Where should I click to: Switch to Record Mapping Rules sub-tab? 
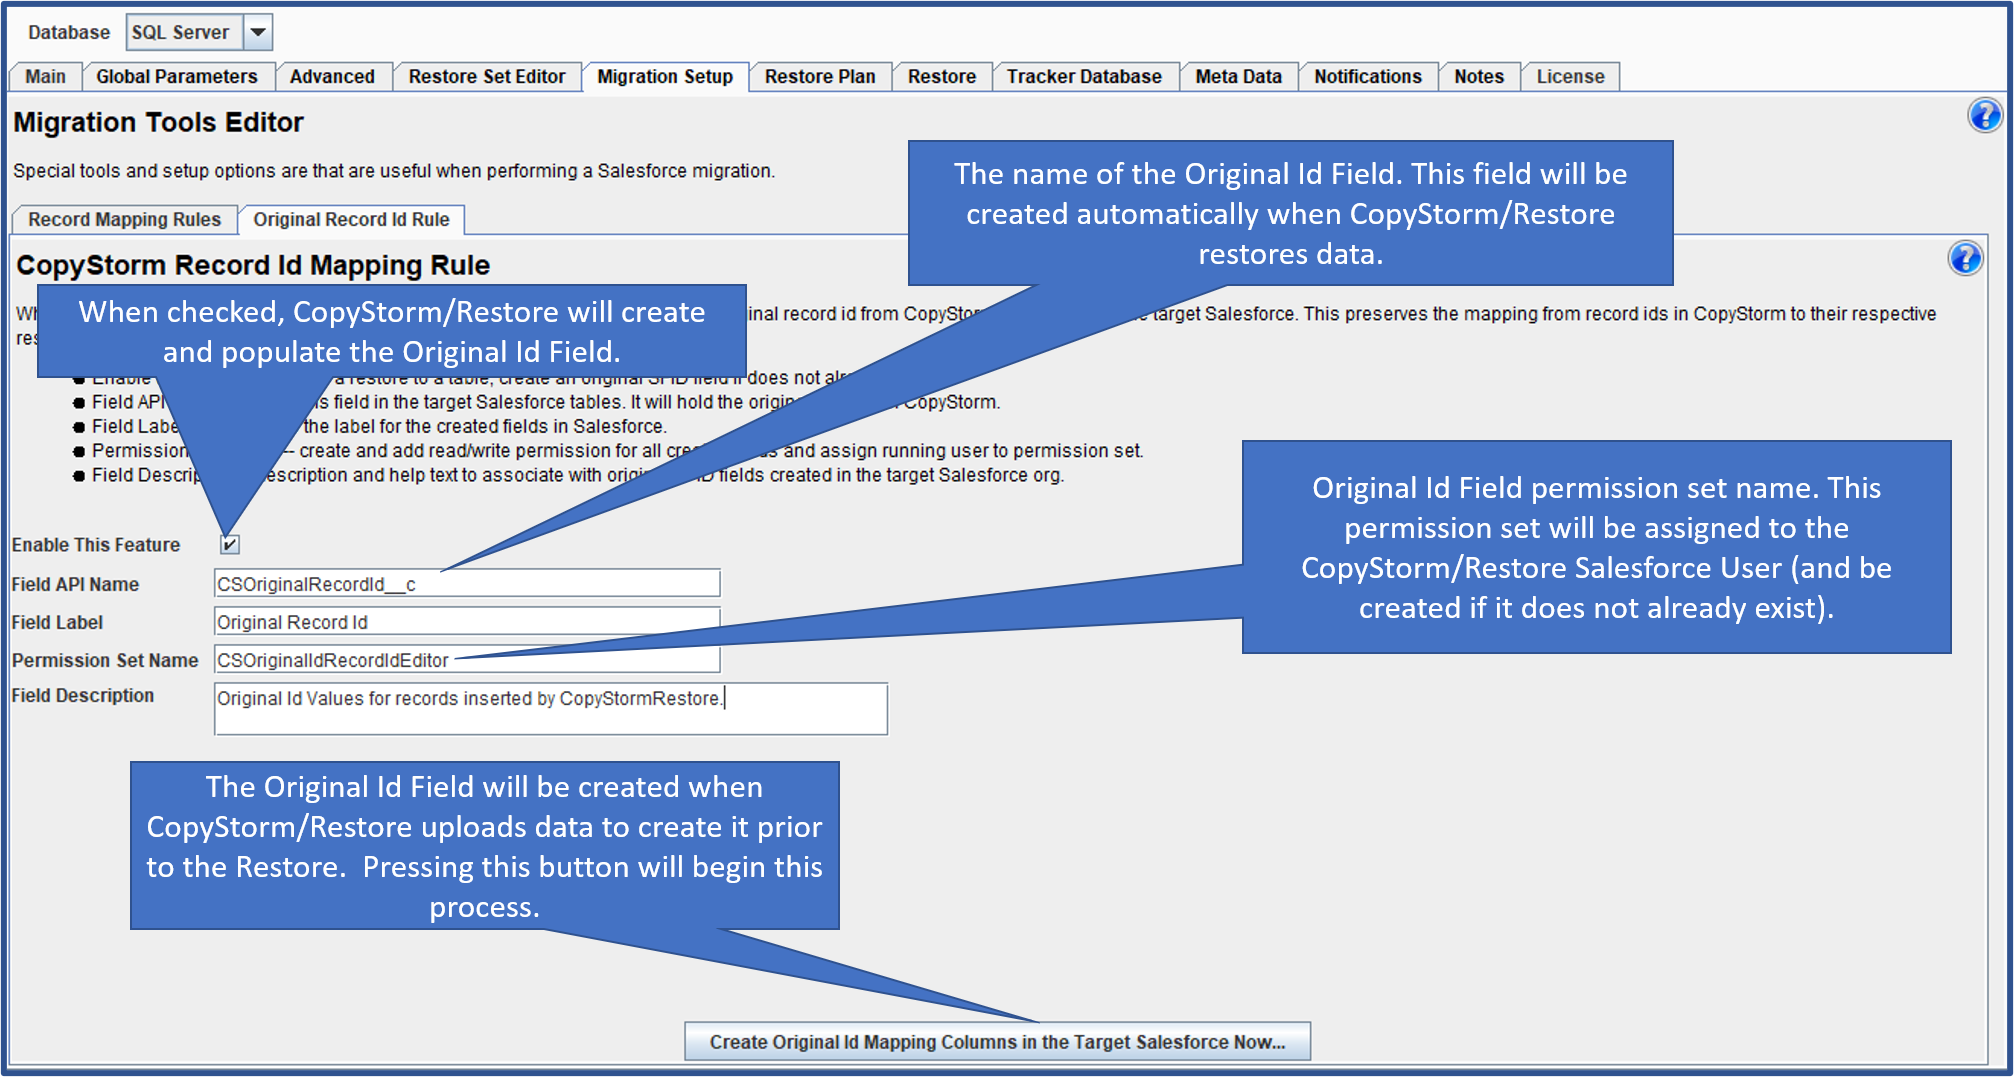125,220
